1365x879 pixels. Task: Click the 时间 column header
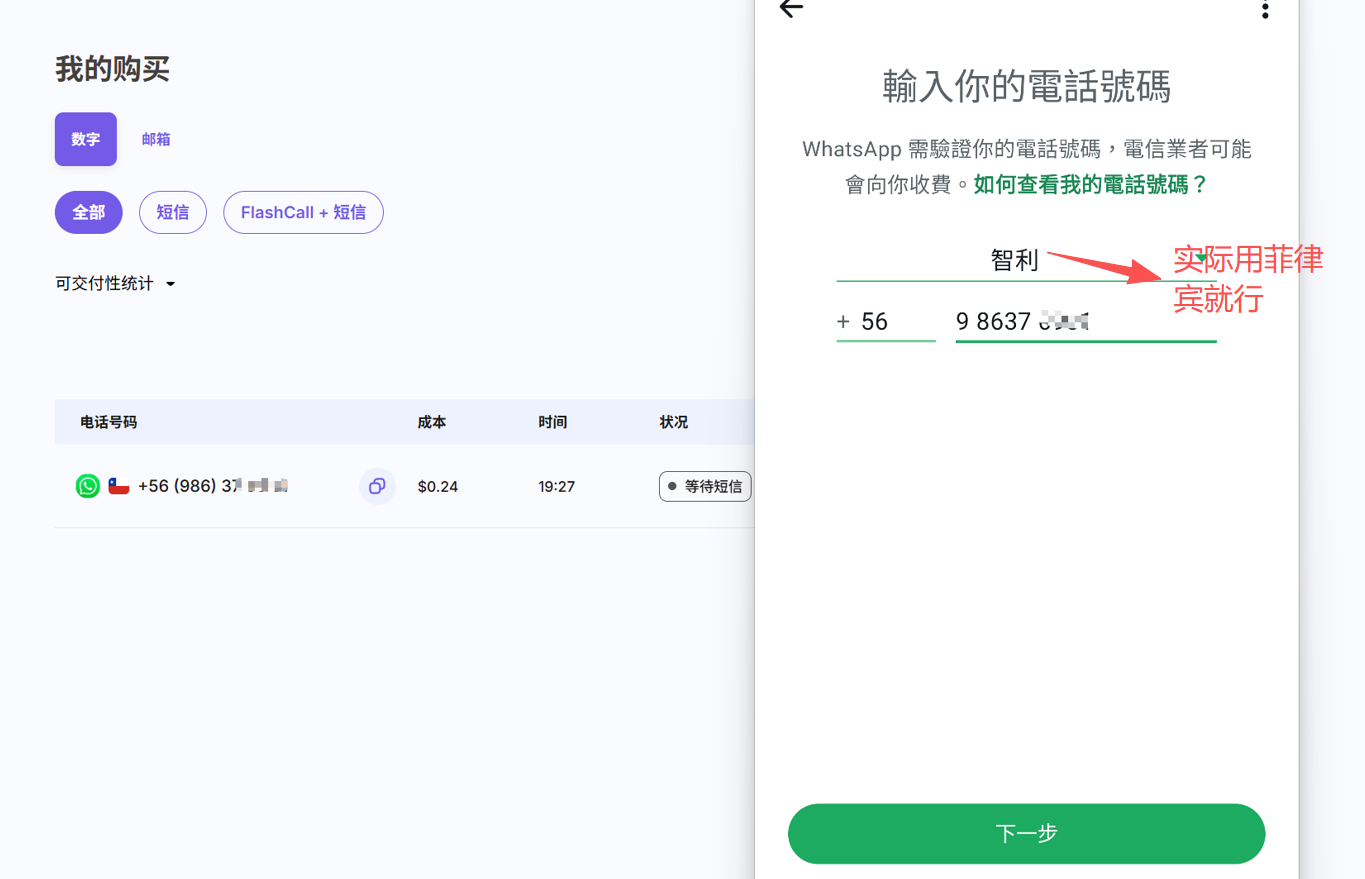(x=552, y=422)
